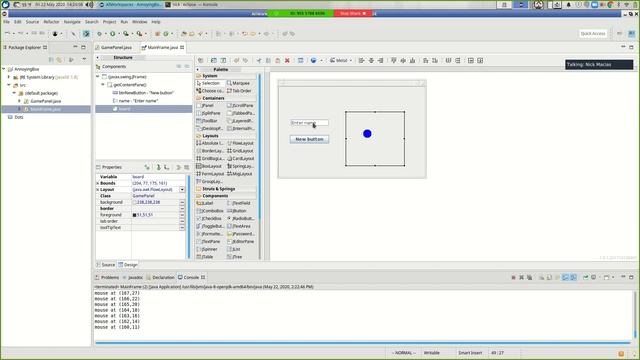Select the Dots project in Package Explorer

[16, 117]
